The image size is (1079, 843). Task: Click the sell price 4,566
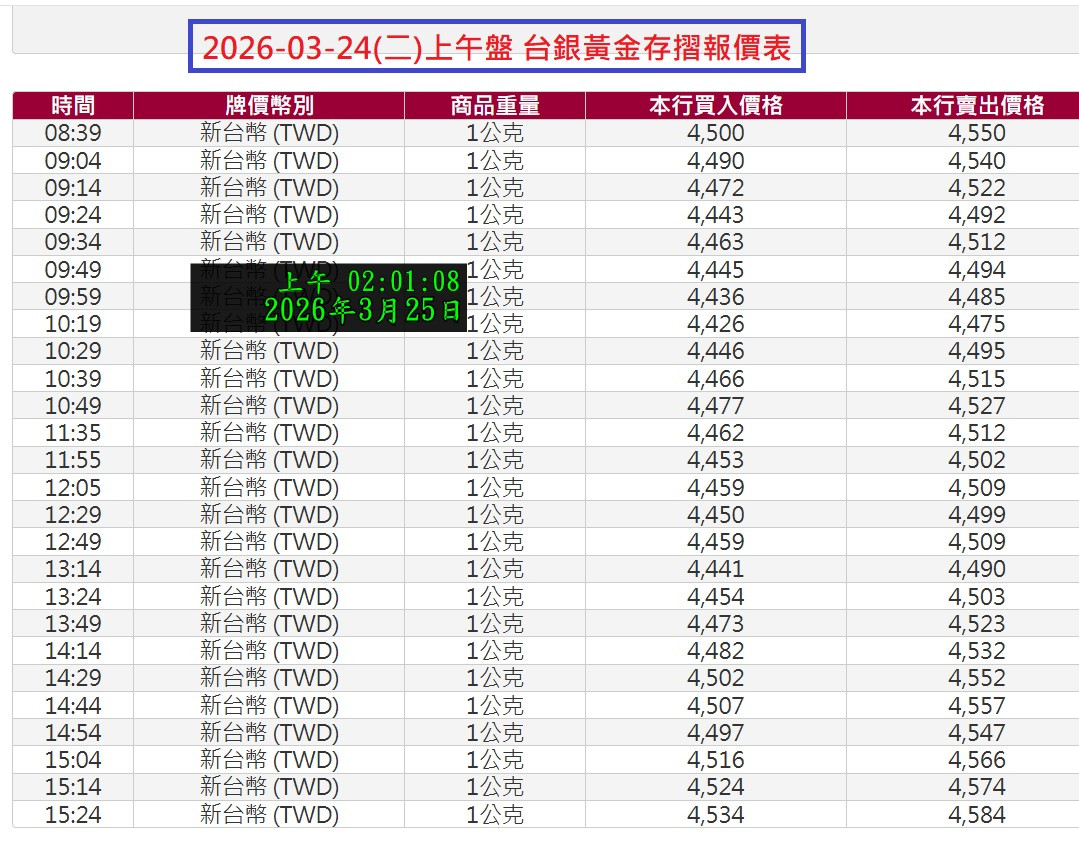click(x=976, y=760)
